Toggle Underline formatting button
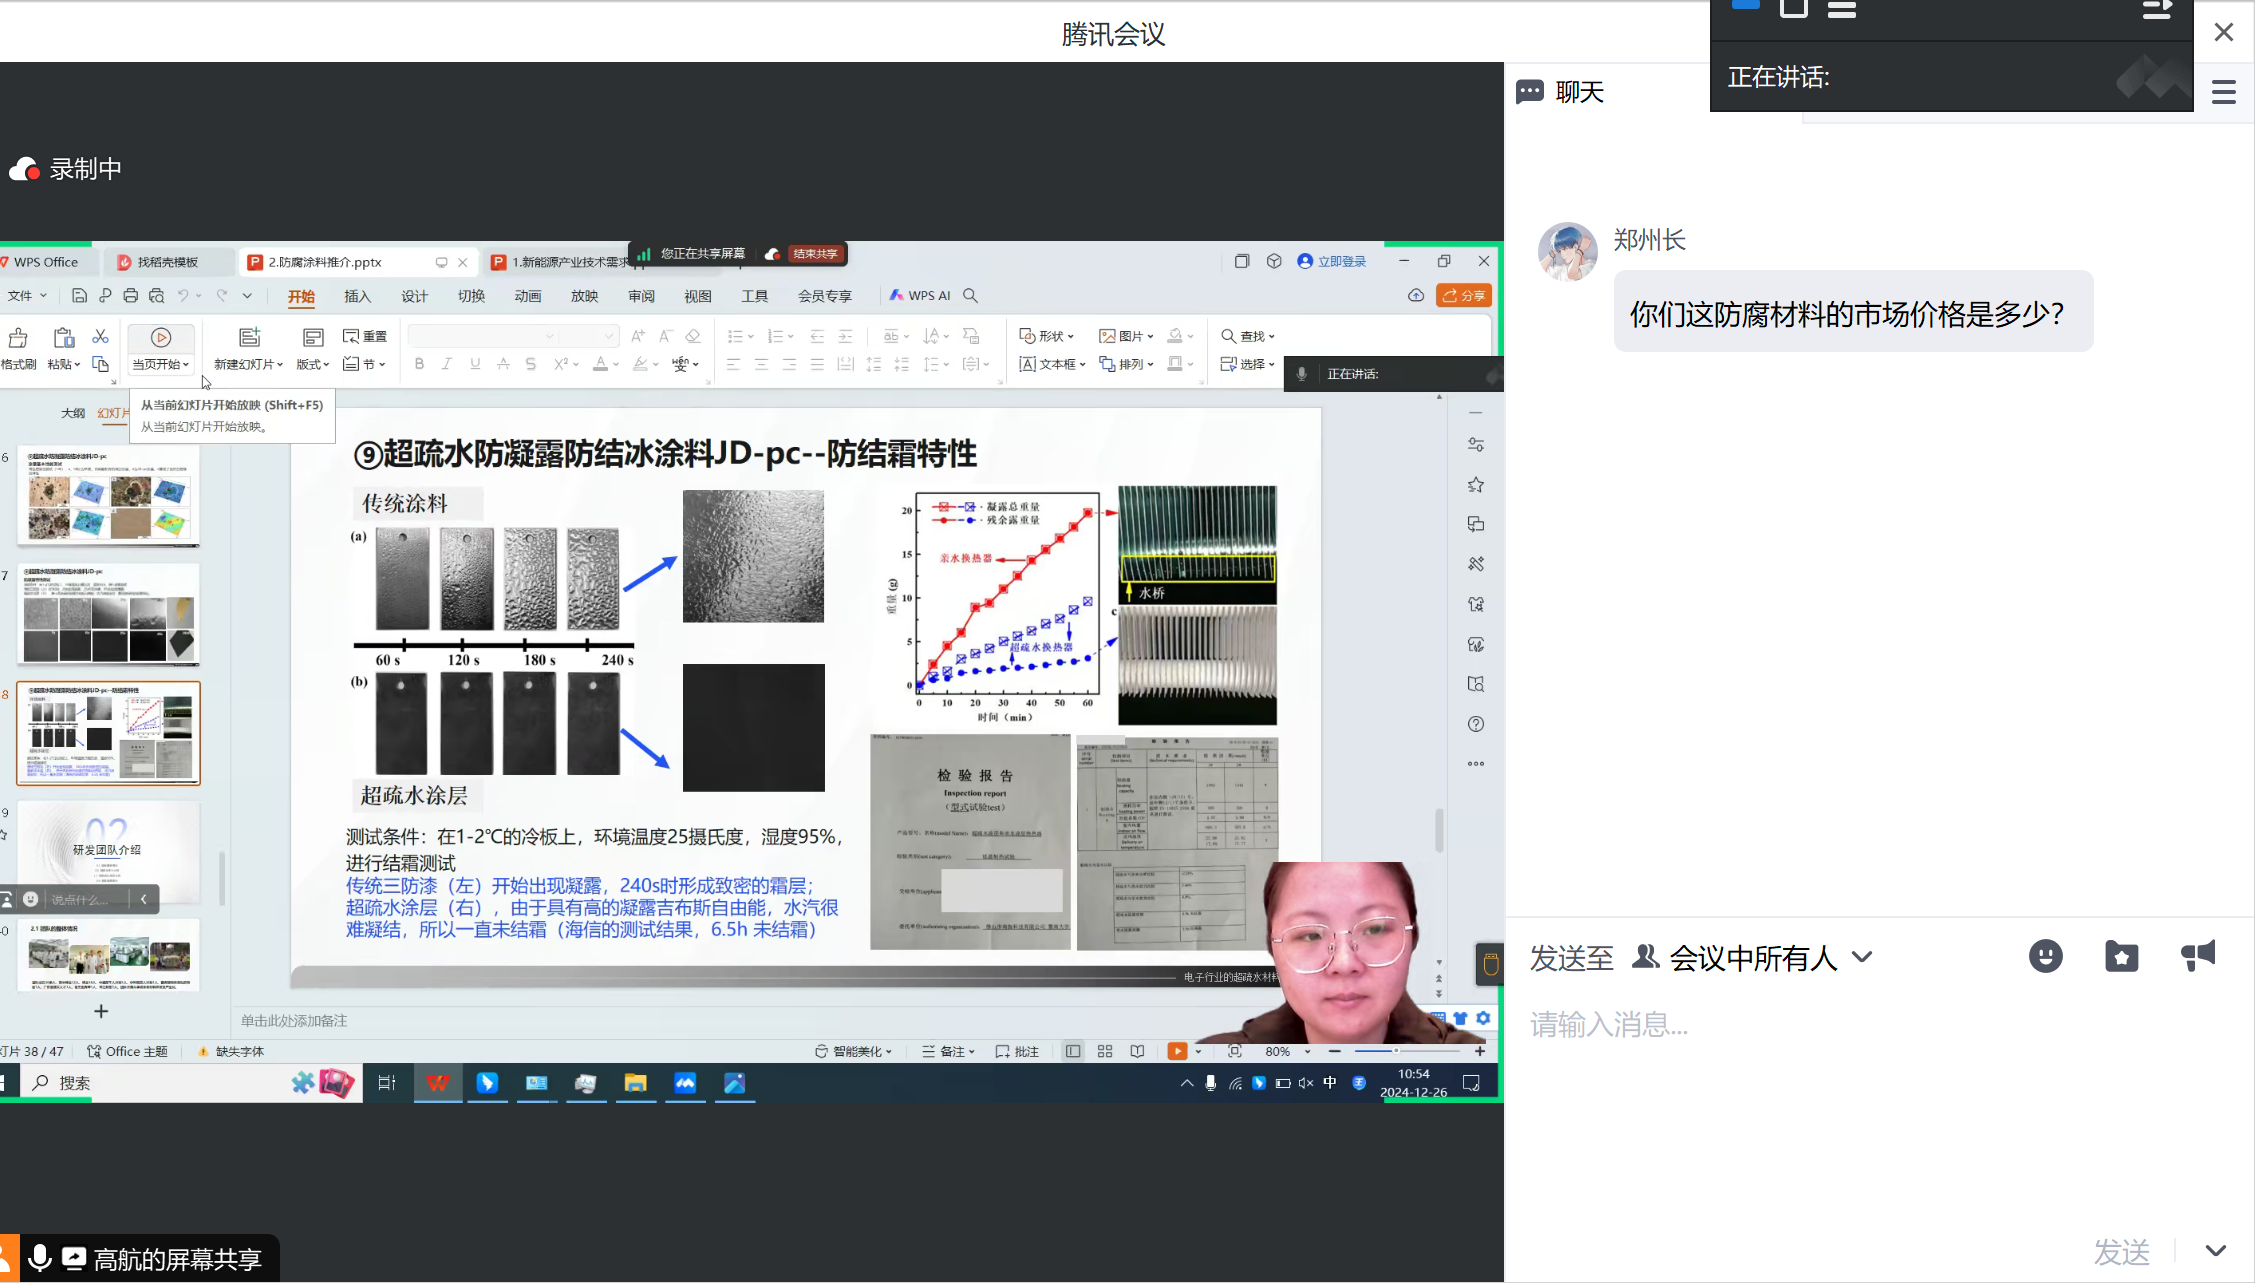The image size is (2255, 1283). pyautogui.click(x=475, y=364)
